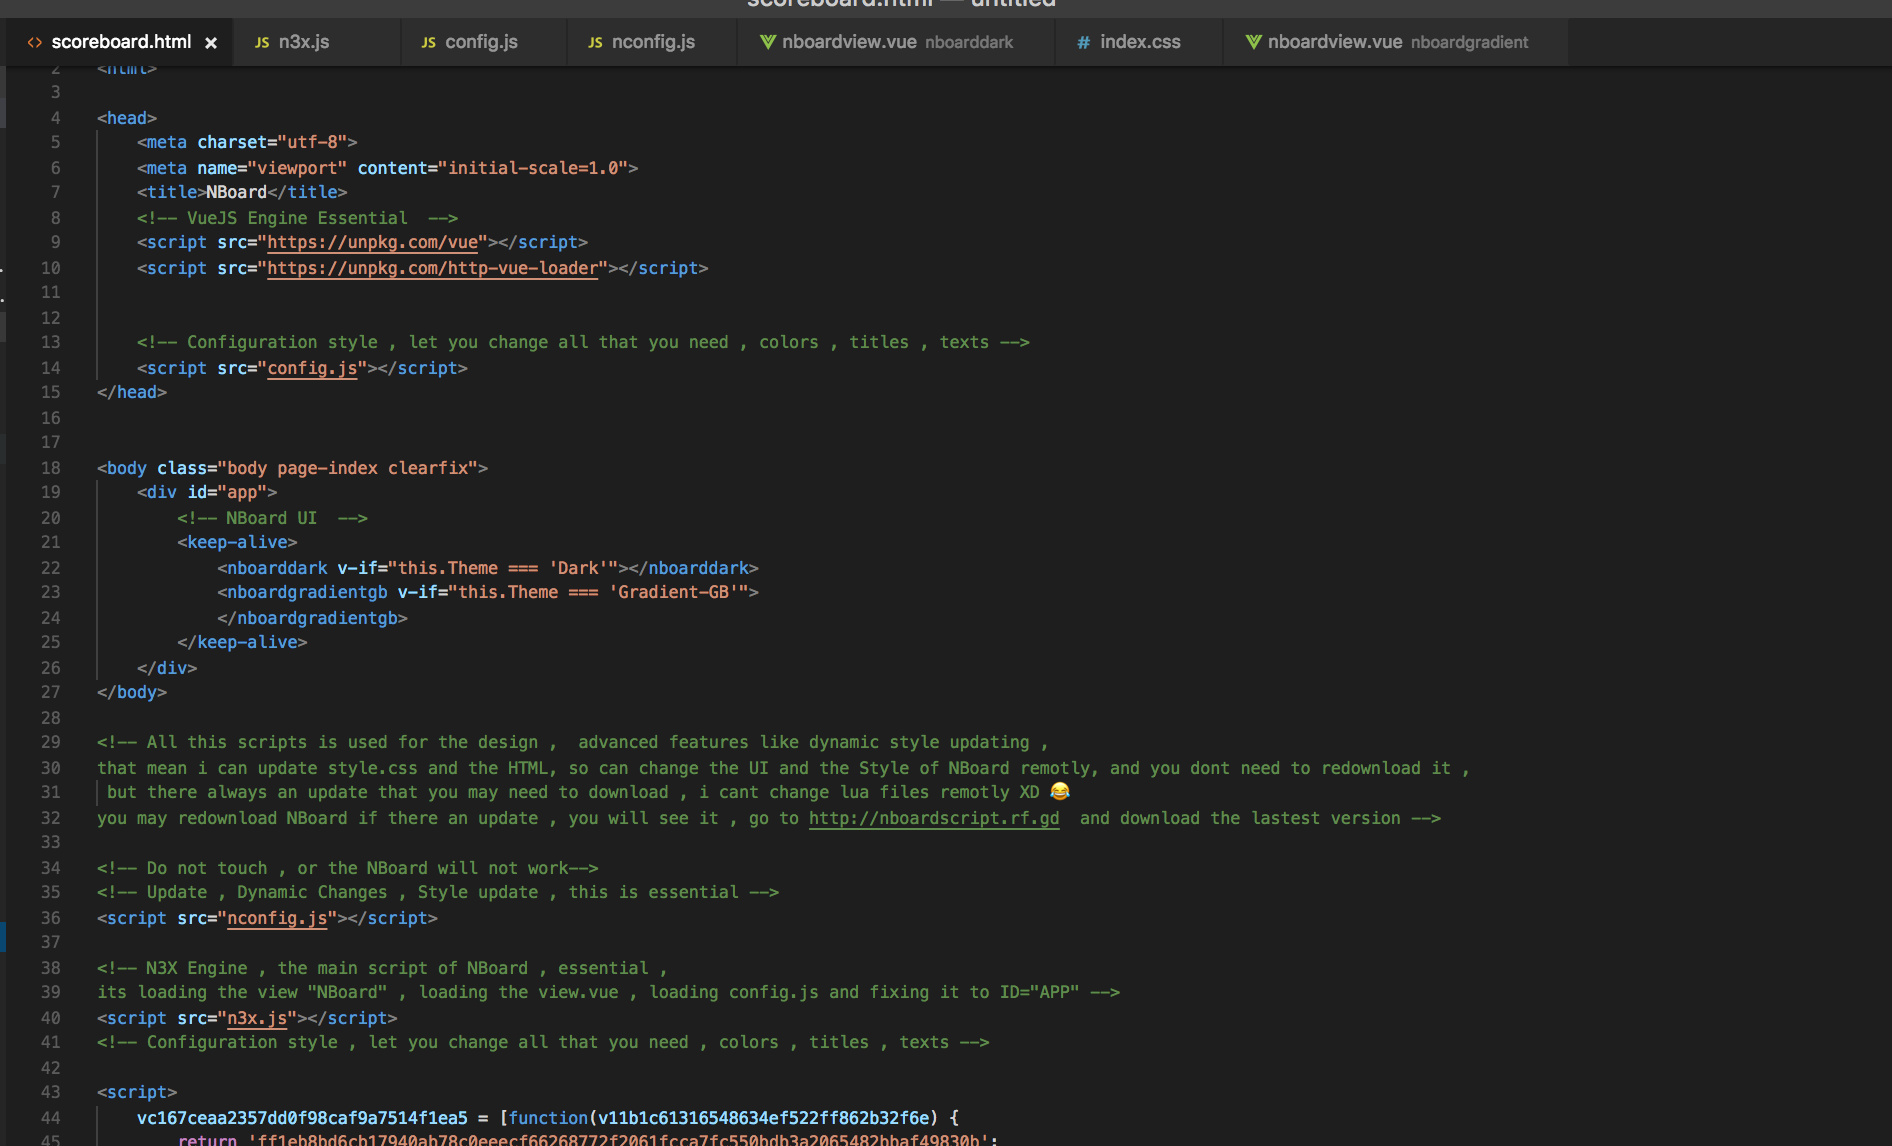Click the opening script tag on line 43
Image resolution: width=1892 pixels, height=1146 pixels.
point(137,1092)
